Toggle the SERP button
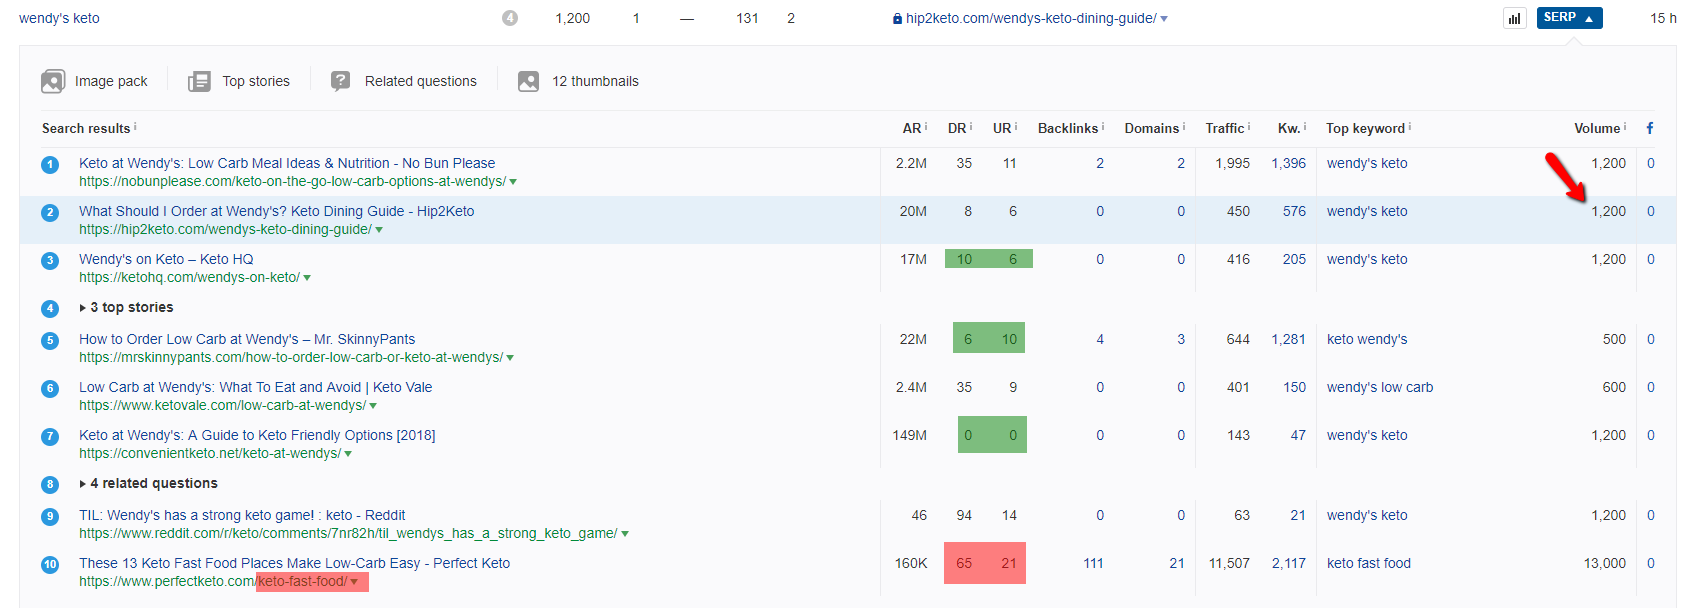Viewport: 1690px width, 608px height. coord(1569,18)
